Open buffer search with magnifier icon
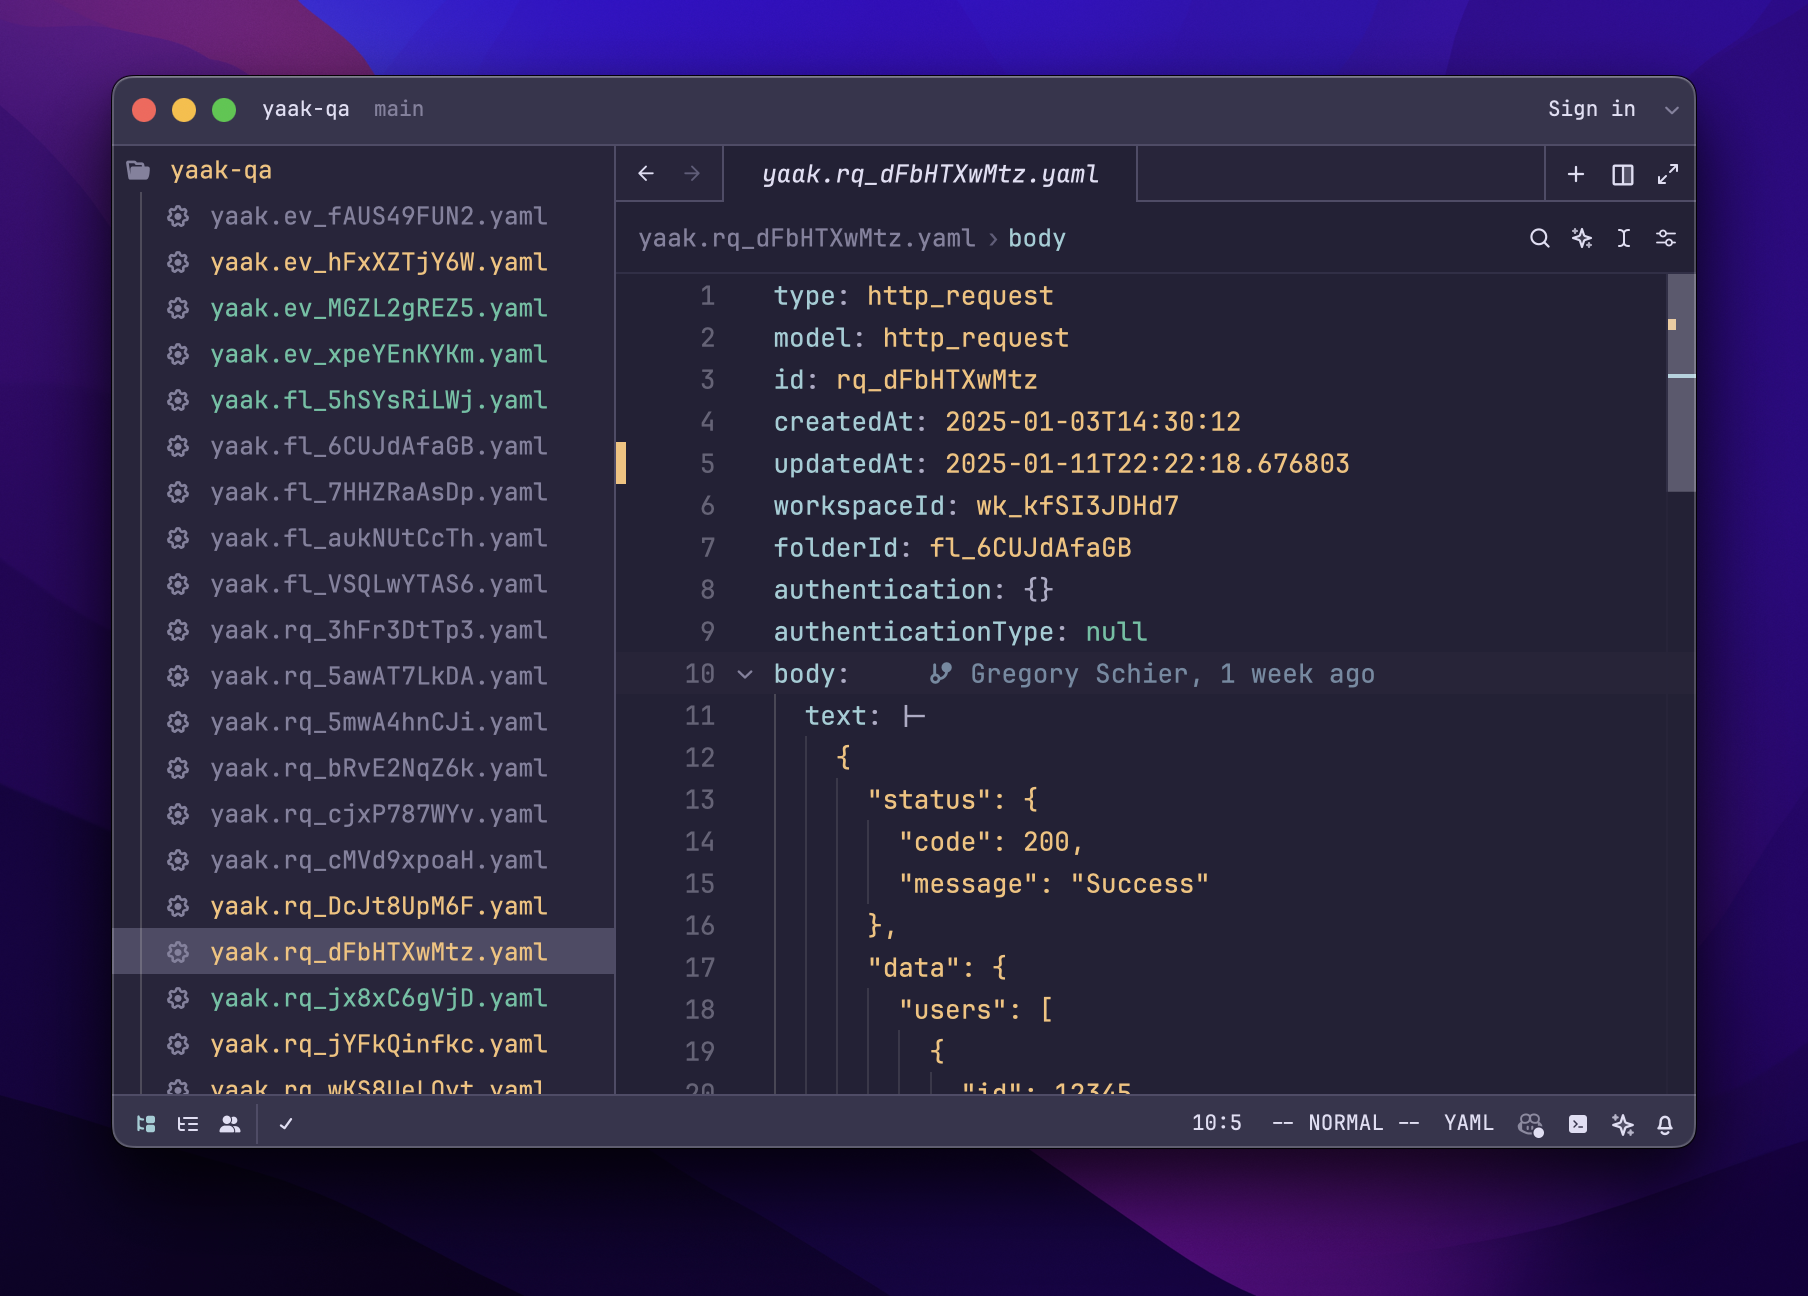Viewport: 1808px width, 1296px height. 1540,238
